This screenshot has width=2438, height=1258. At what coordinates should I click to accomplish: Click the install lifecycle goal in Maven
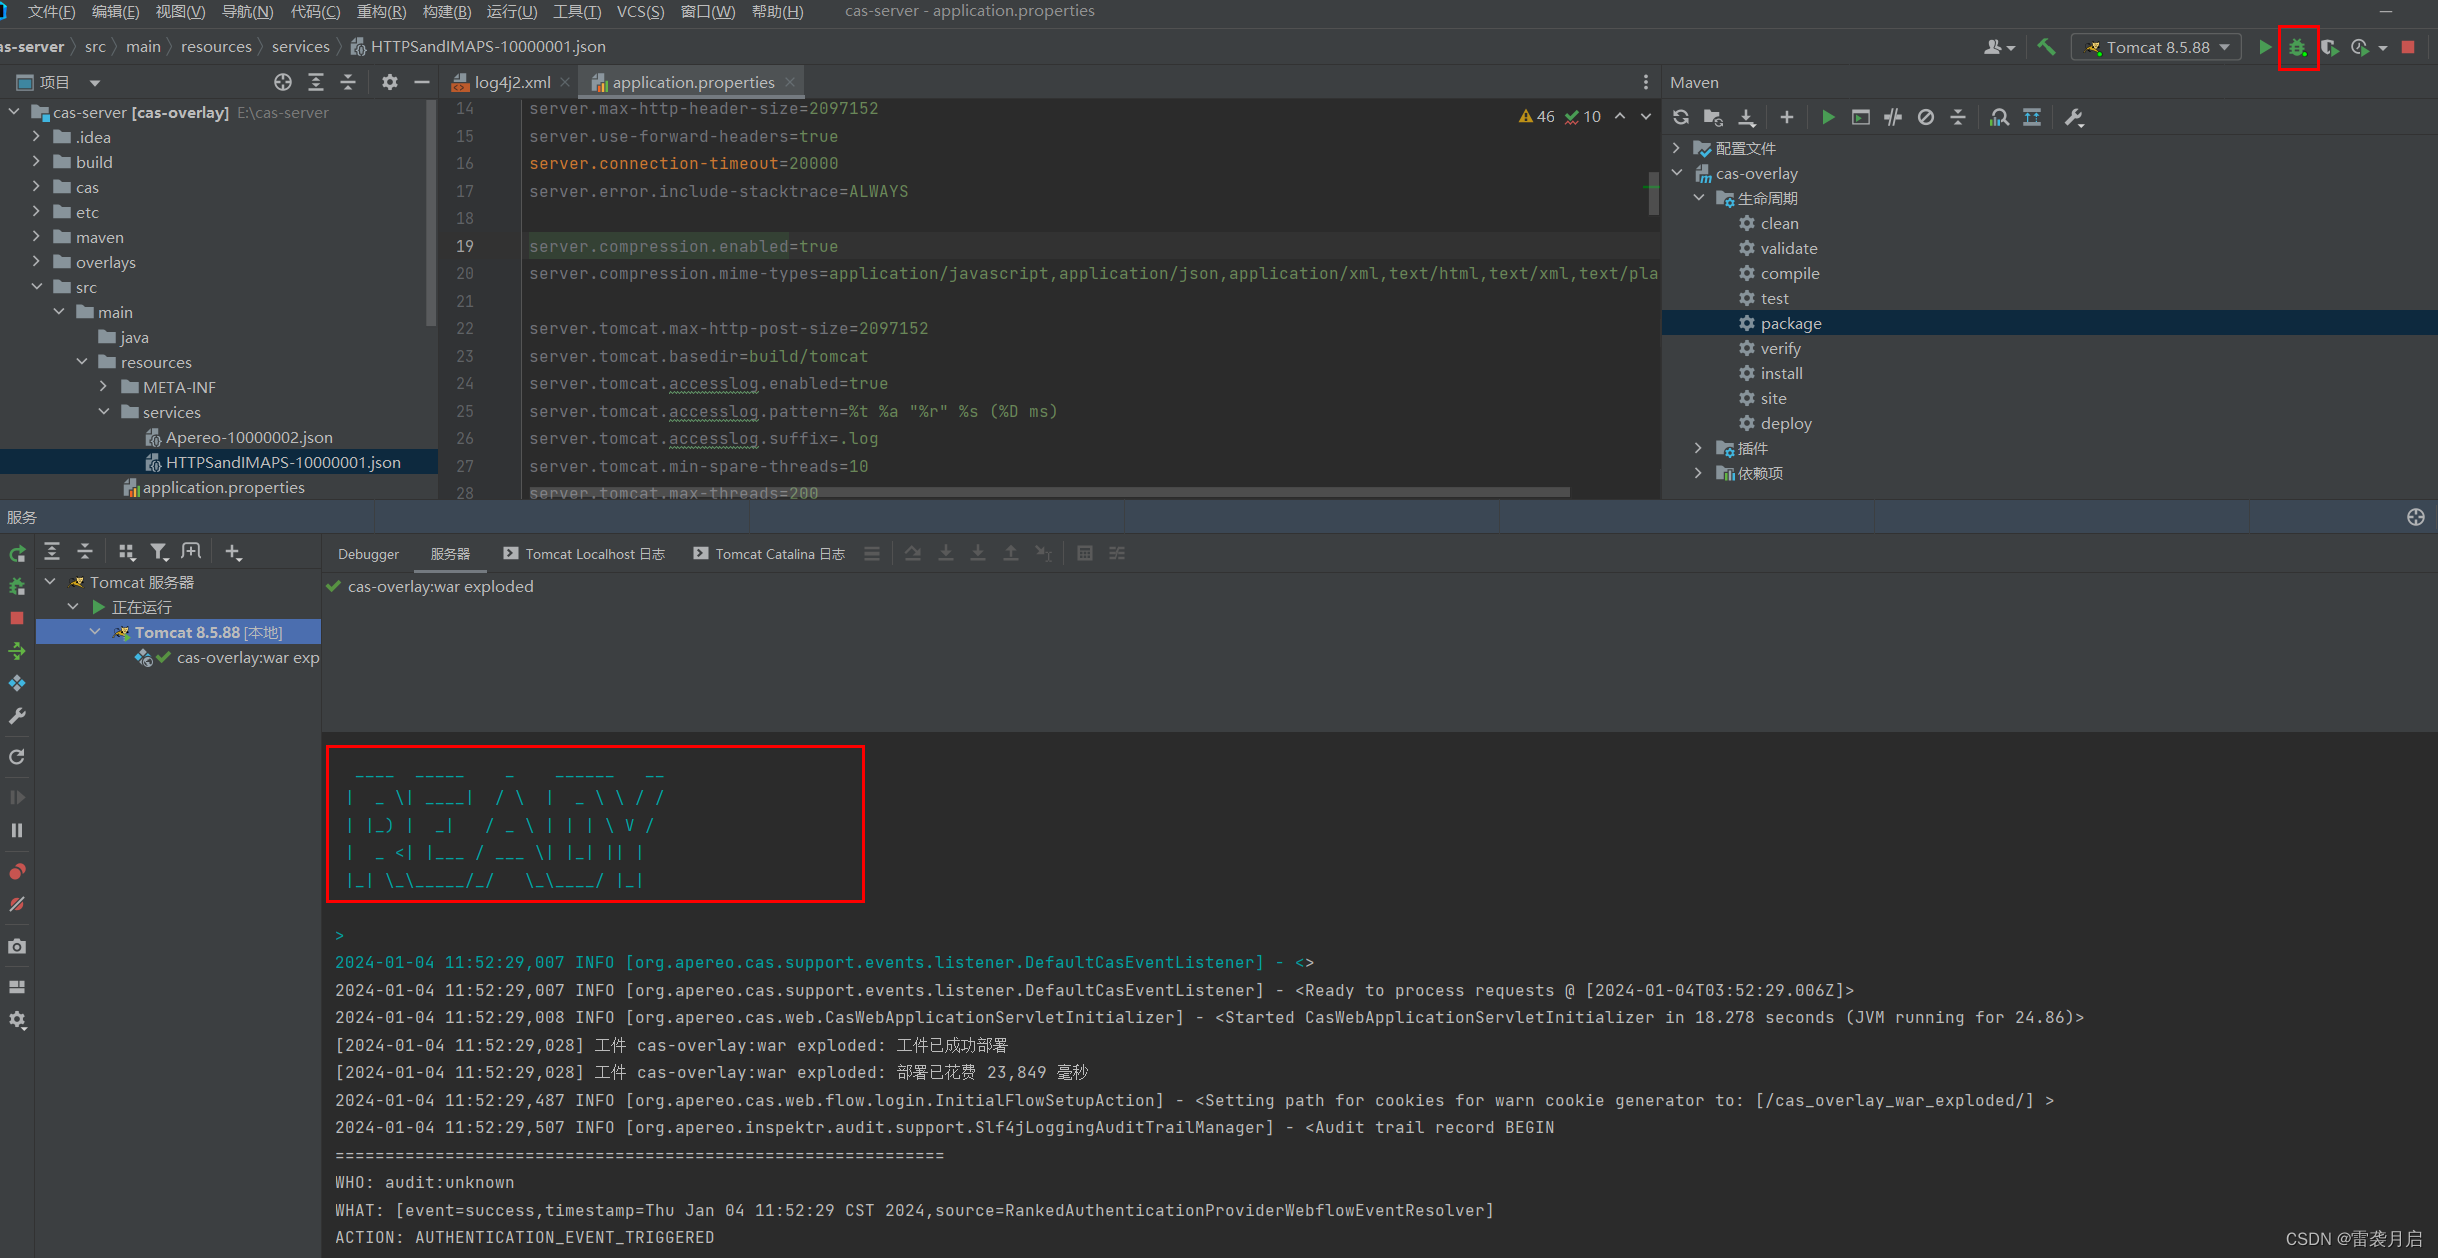click(1781, 373)
